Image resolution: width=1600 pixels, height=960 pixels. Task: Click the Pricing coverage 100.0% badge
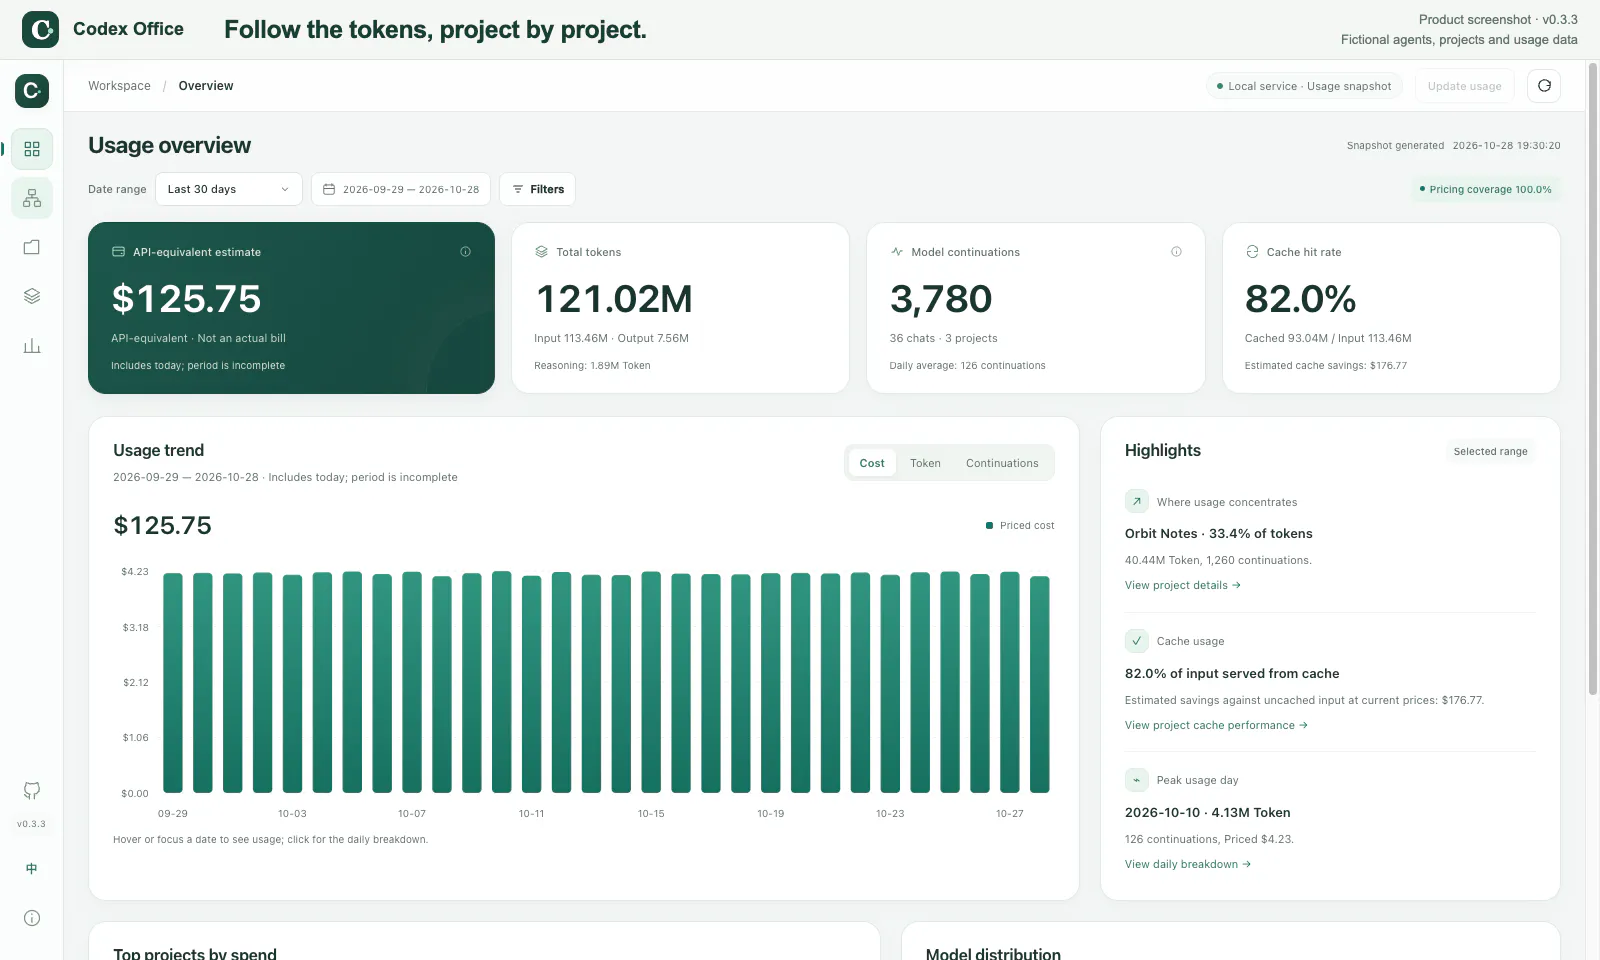point(1486,189)
